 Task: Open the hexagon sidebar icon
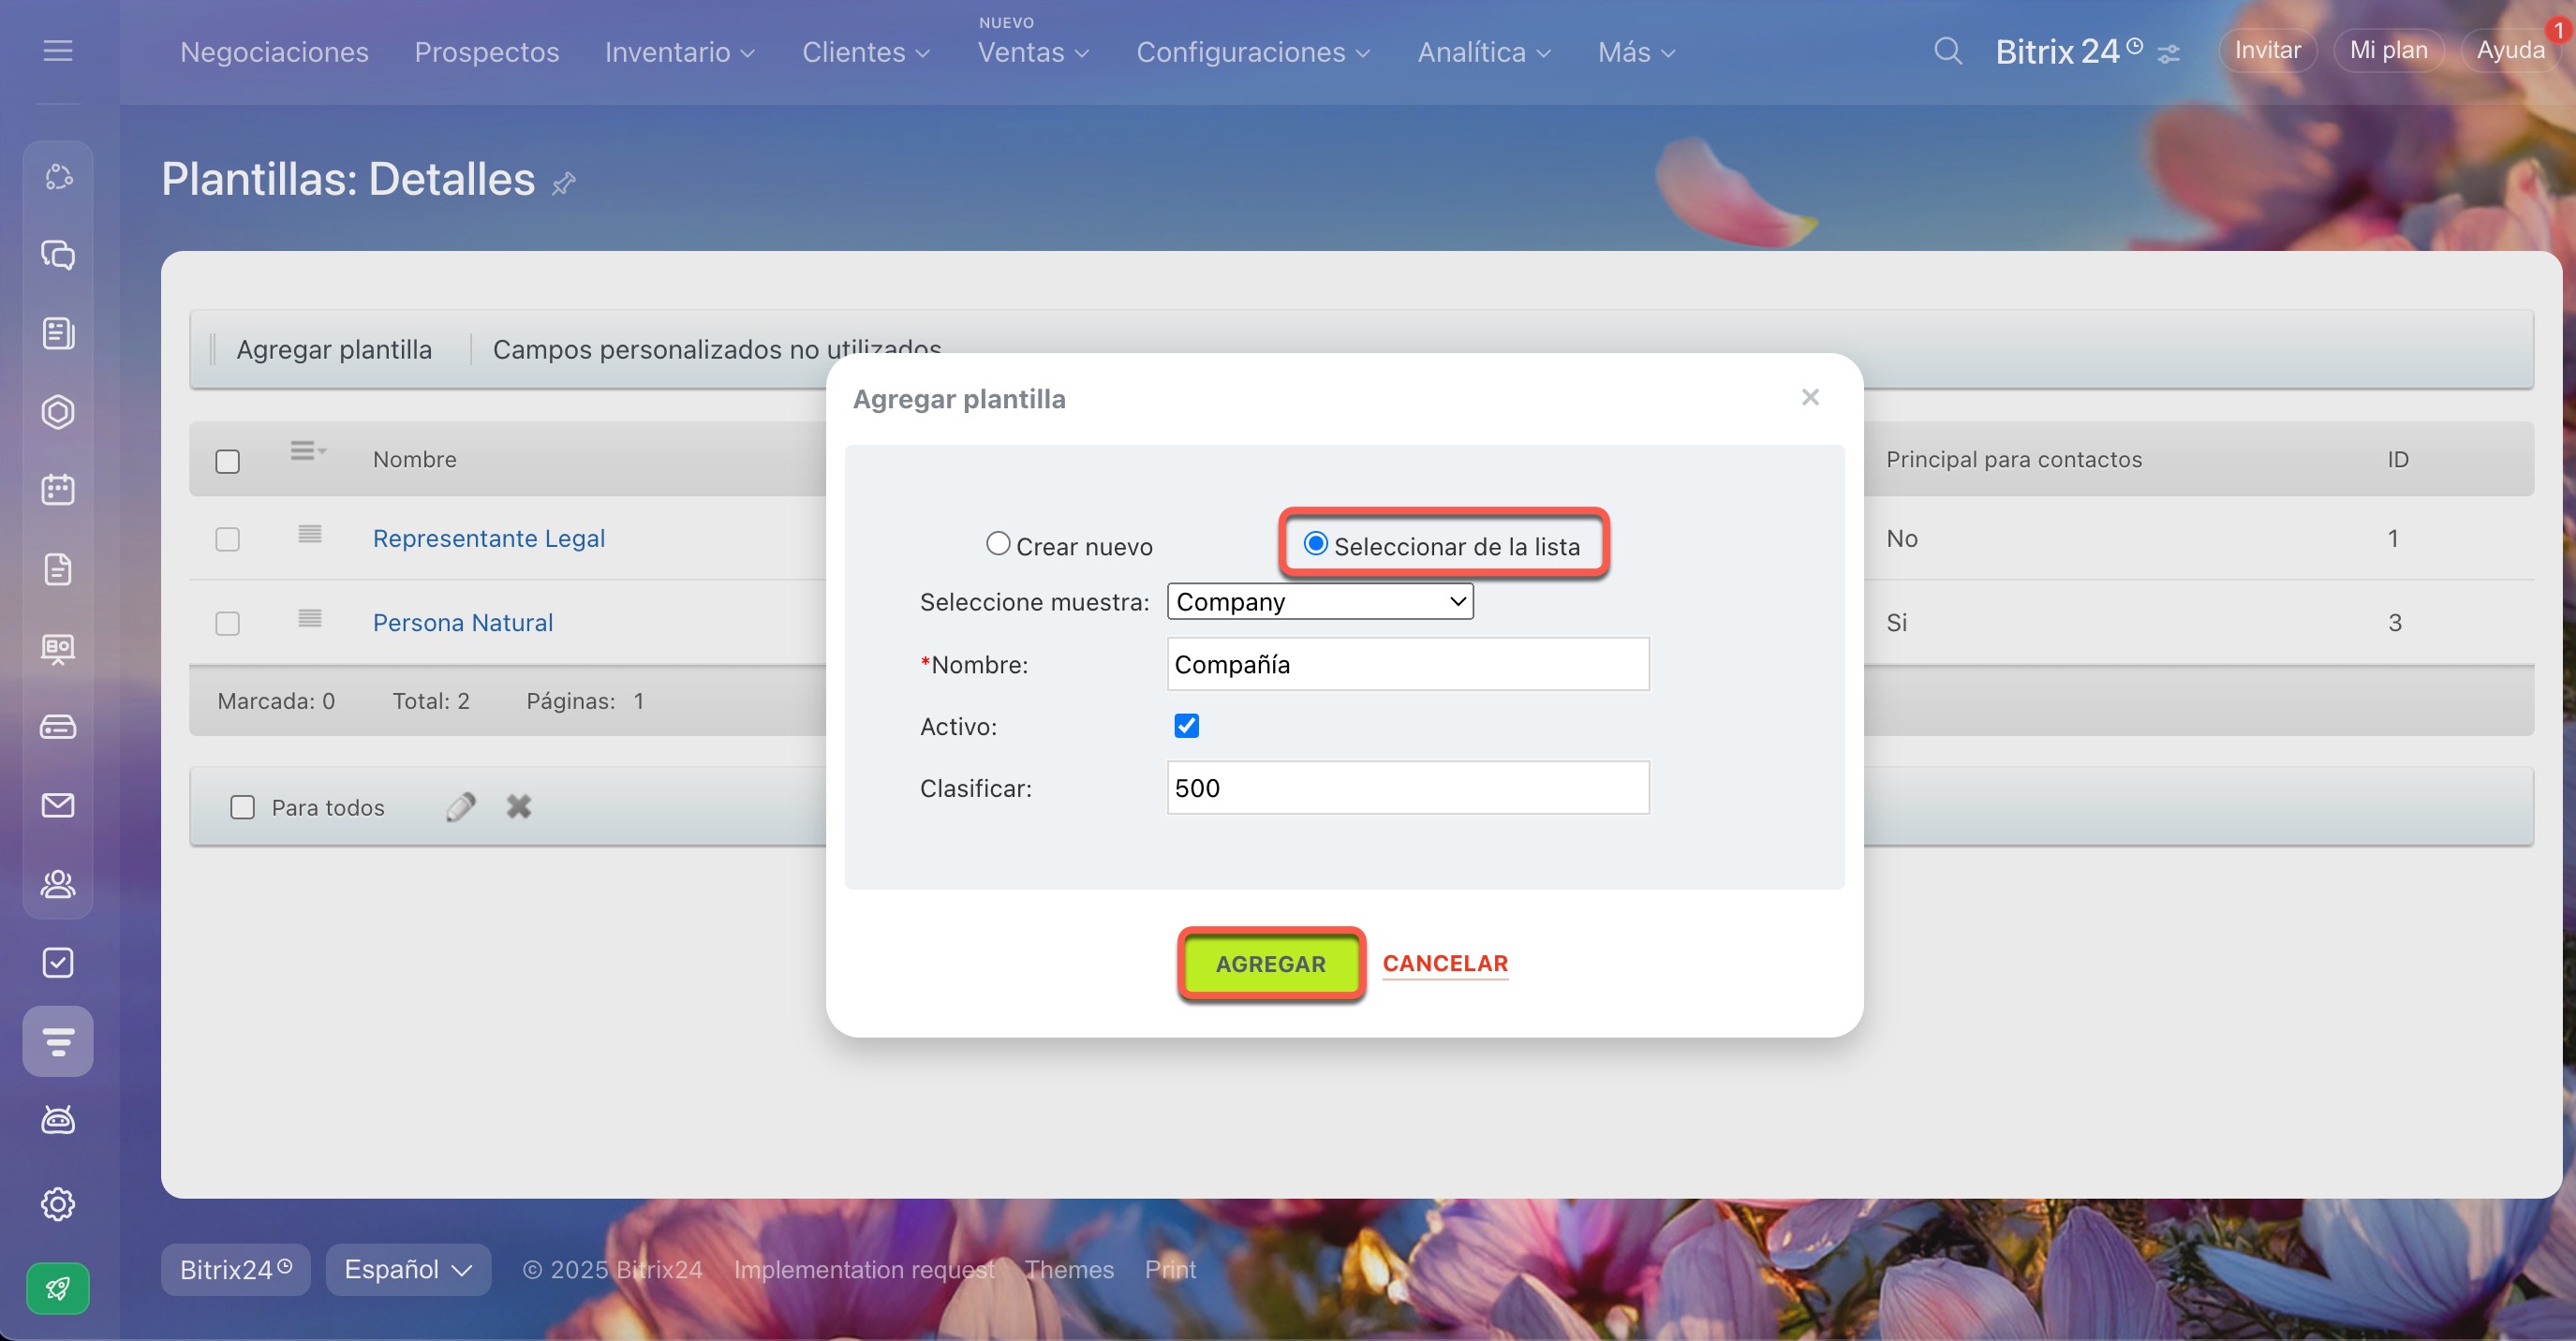58,412
